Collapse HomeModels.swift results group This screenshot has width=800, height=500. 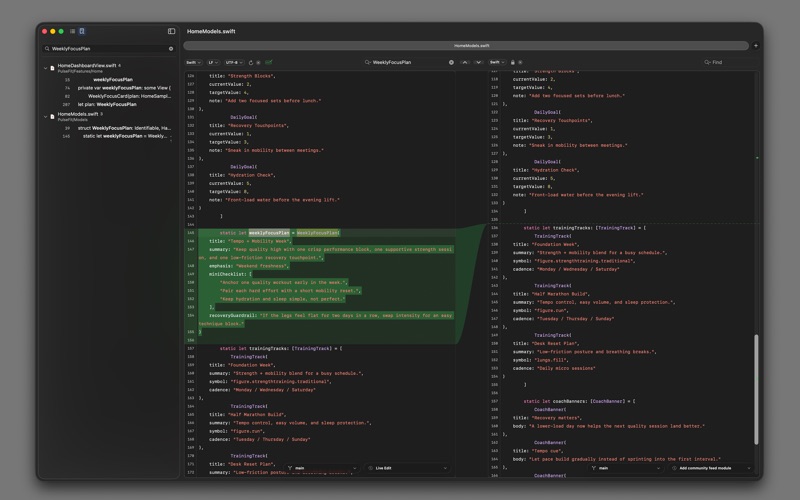click(x=45, y=116)
